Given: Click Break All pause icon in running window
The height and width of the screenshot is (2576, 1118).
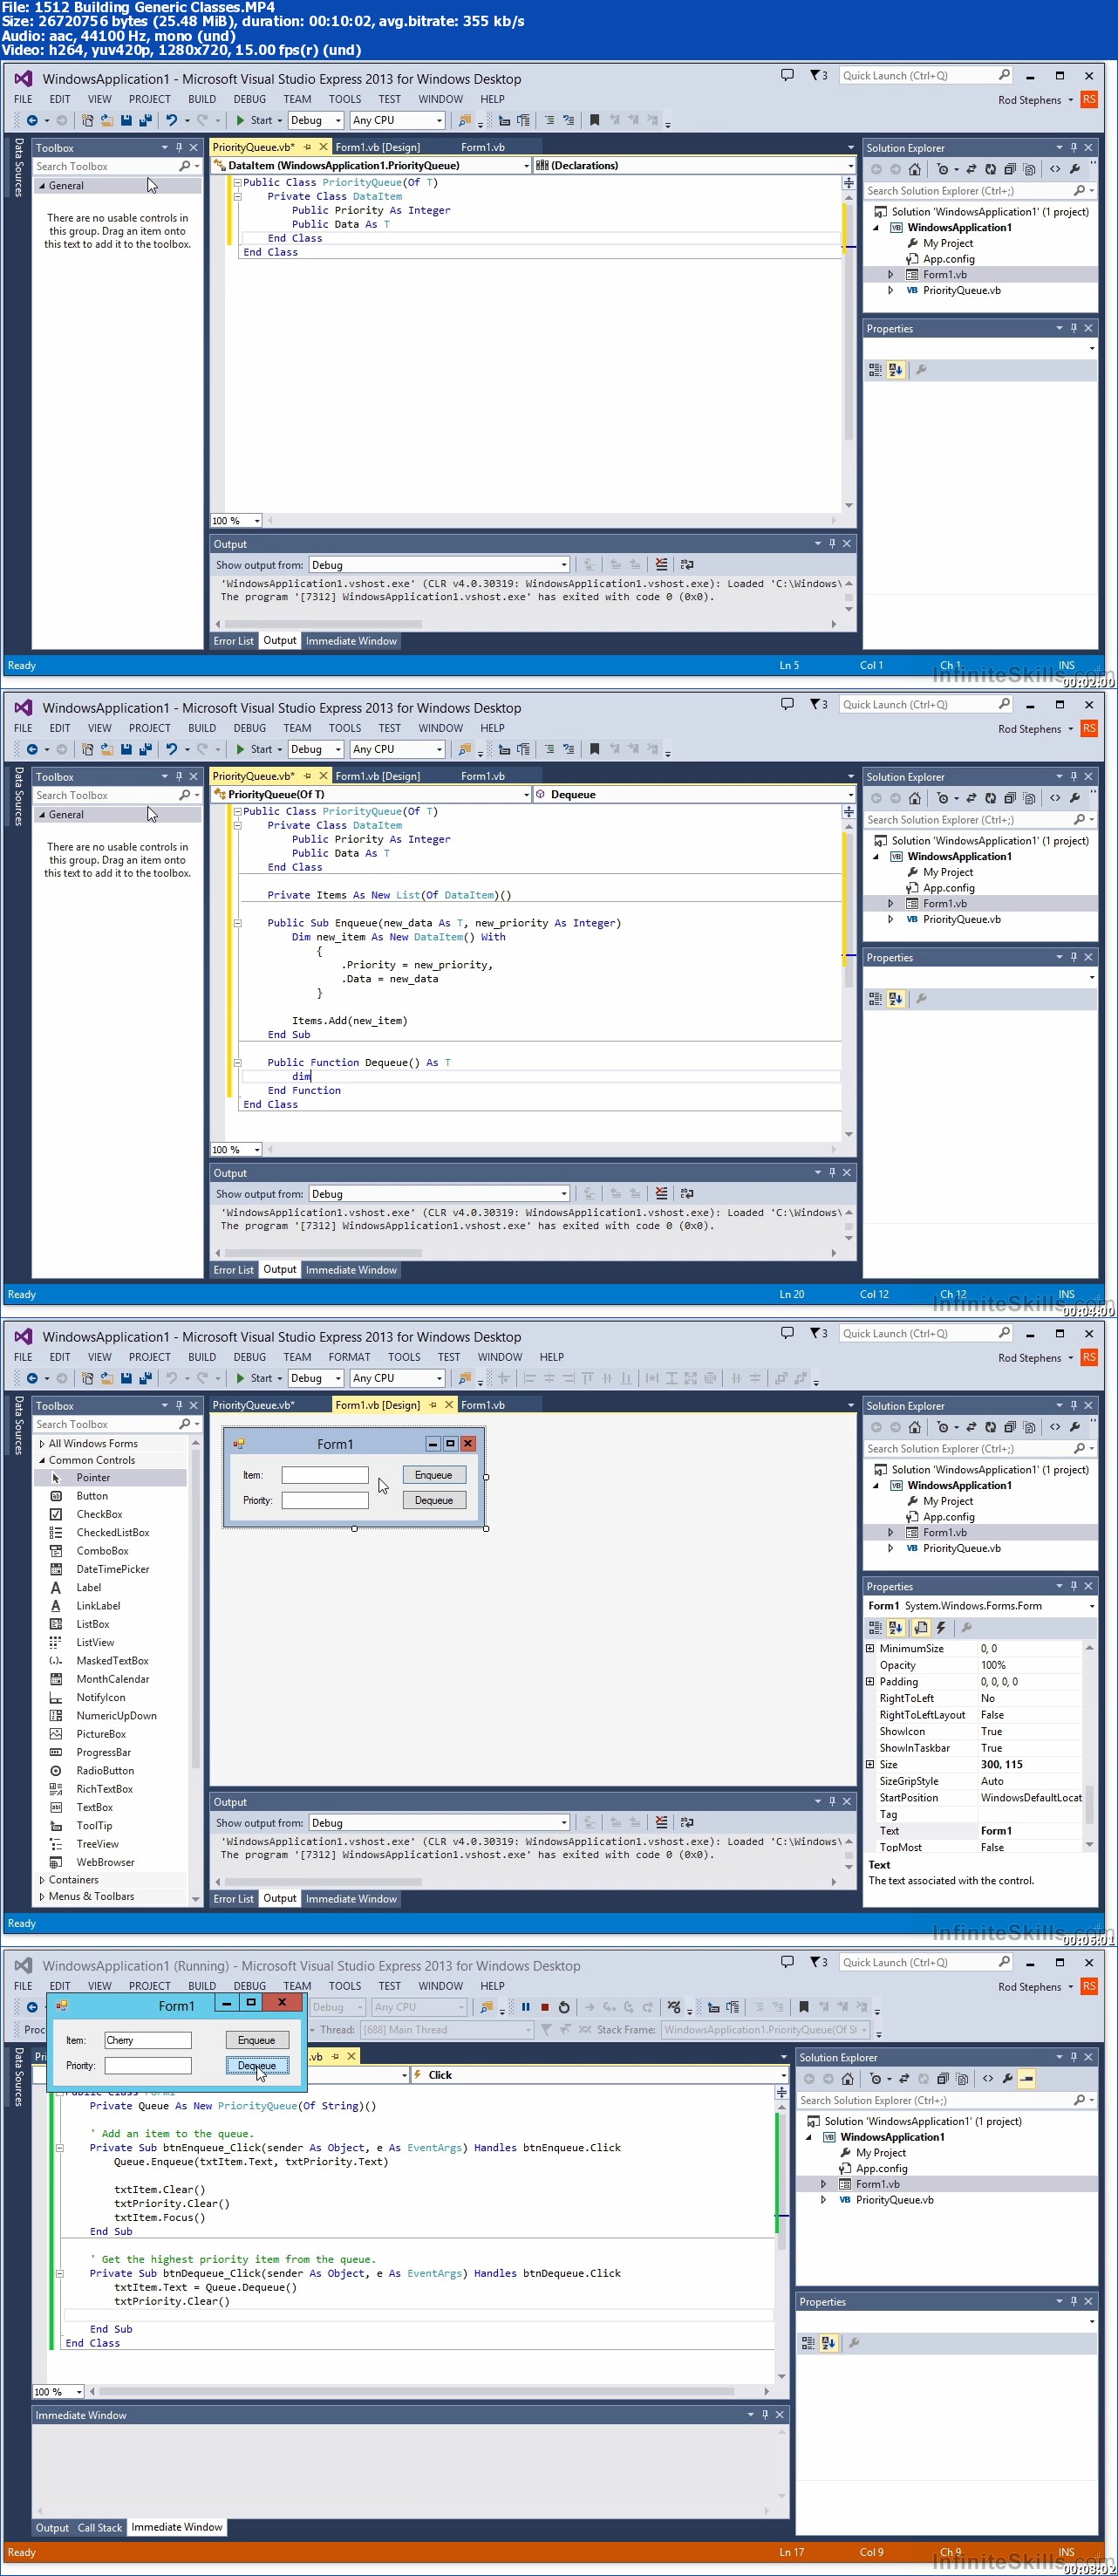Looking at the screenshot, I should tap(525, 2007).
